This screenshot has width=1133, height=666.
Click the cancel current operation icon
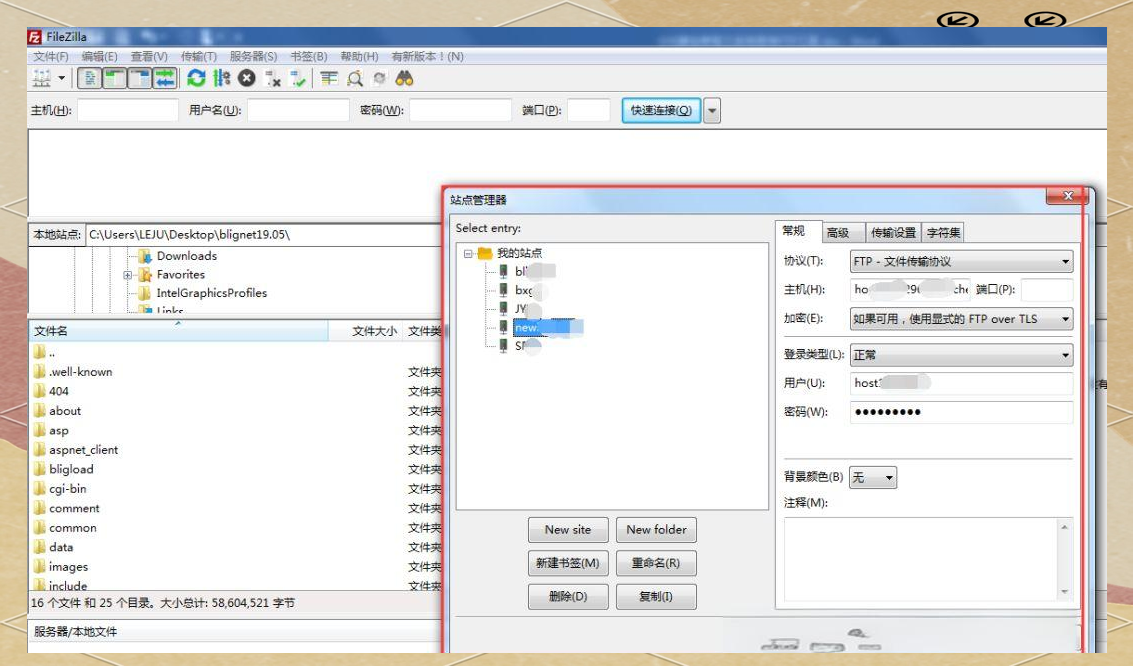point(247,78)
